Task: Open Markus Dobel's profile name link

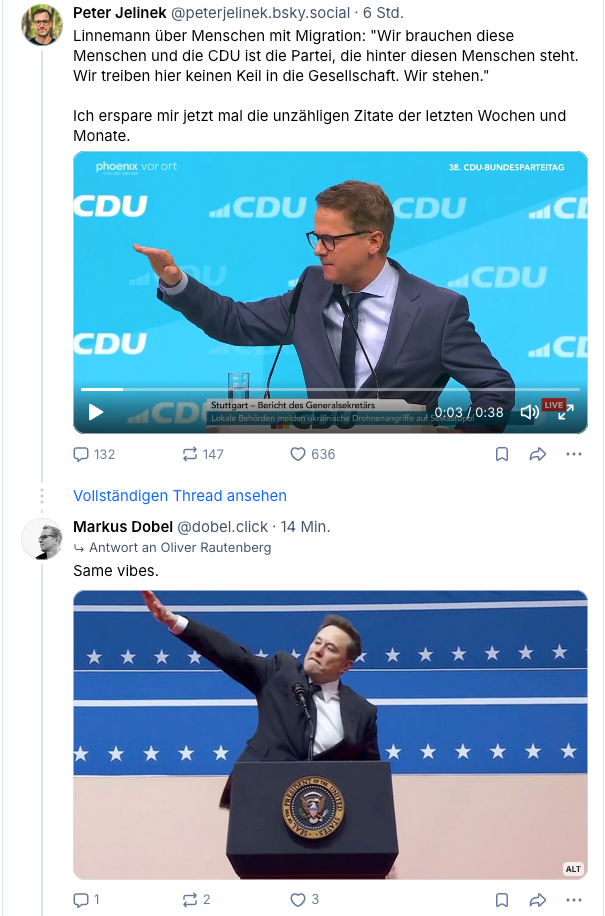Action: [x=123, y=527]
